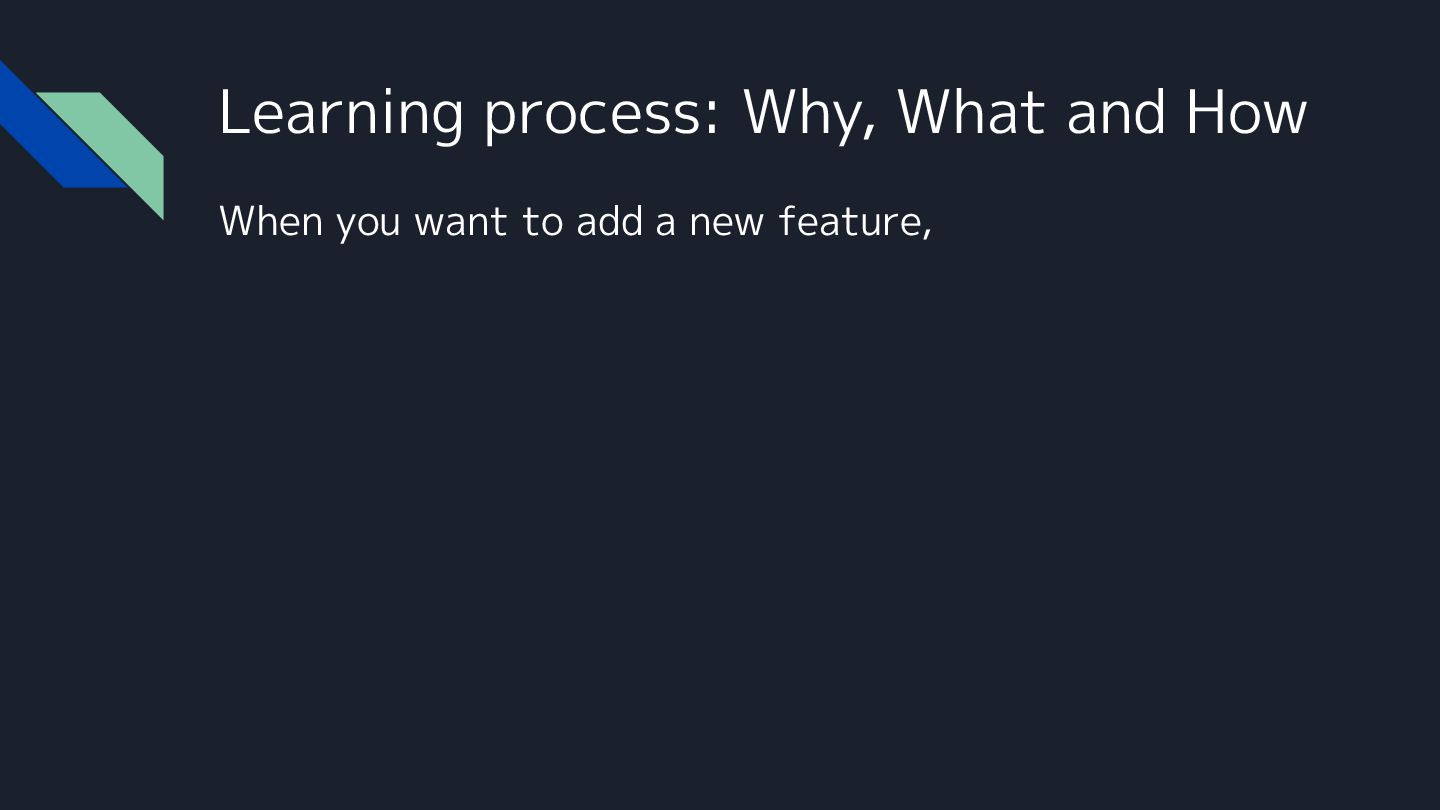This screenshot has width=1440, height=810.
Task: Click the word "When" in the body text
Action: click(x=270, y=221)
